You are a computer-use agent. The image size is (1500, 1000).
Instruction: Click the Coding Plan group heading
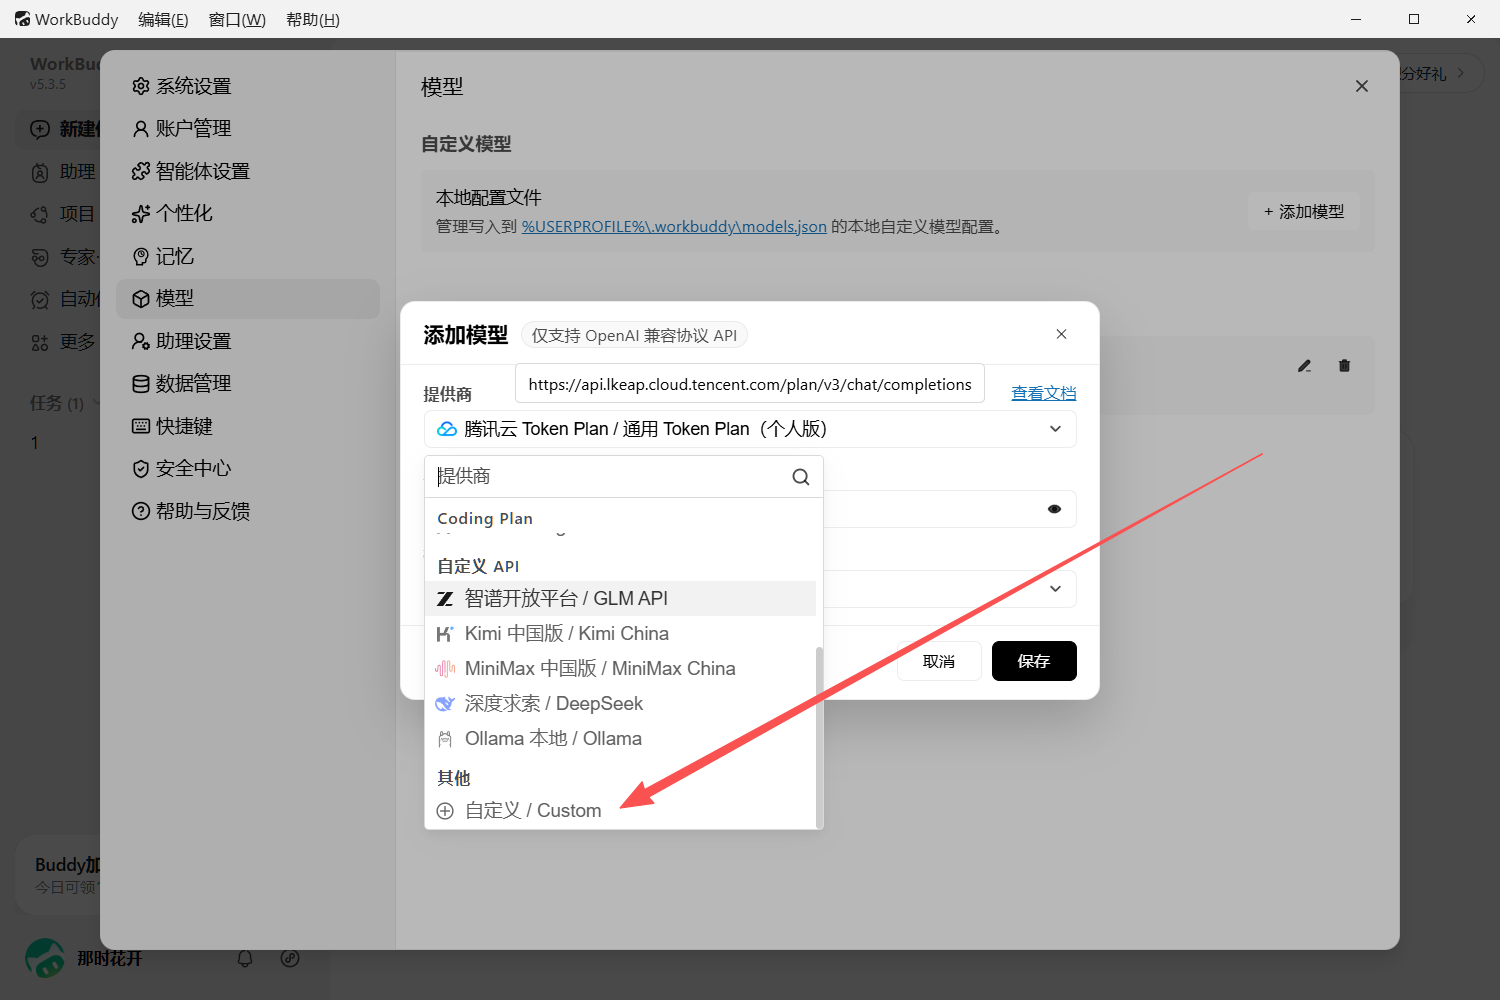coord(485,518)
